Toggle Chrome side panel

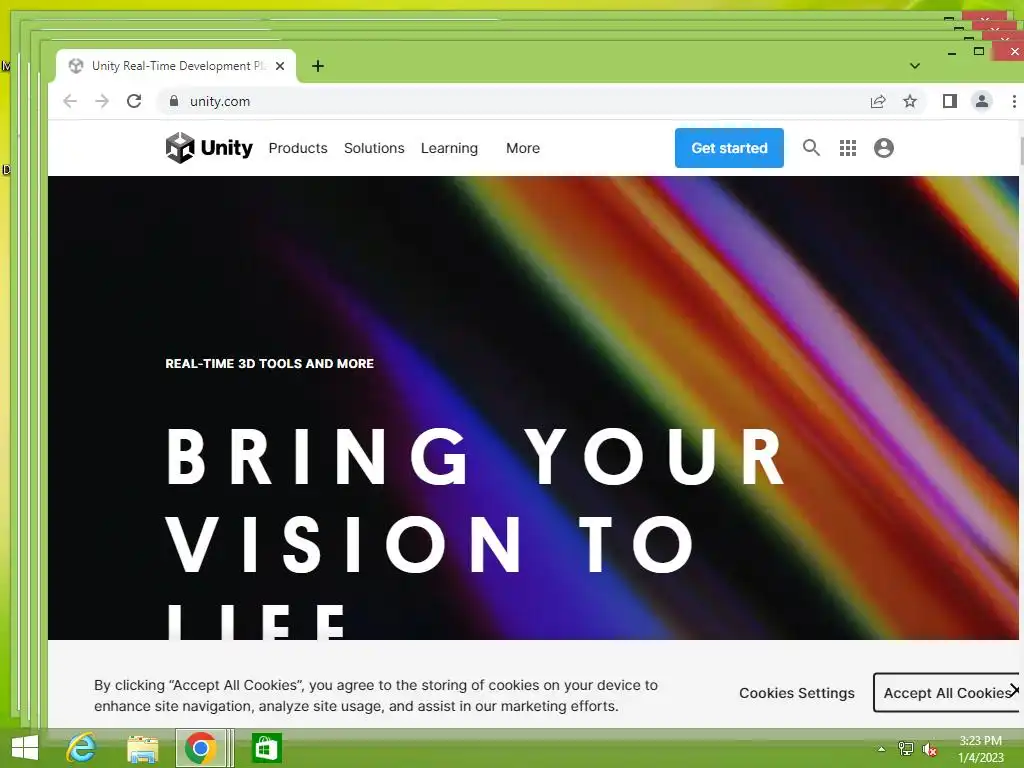pos(950,101)
